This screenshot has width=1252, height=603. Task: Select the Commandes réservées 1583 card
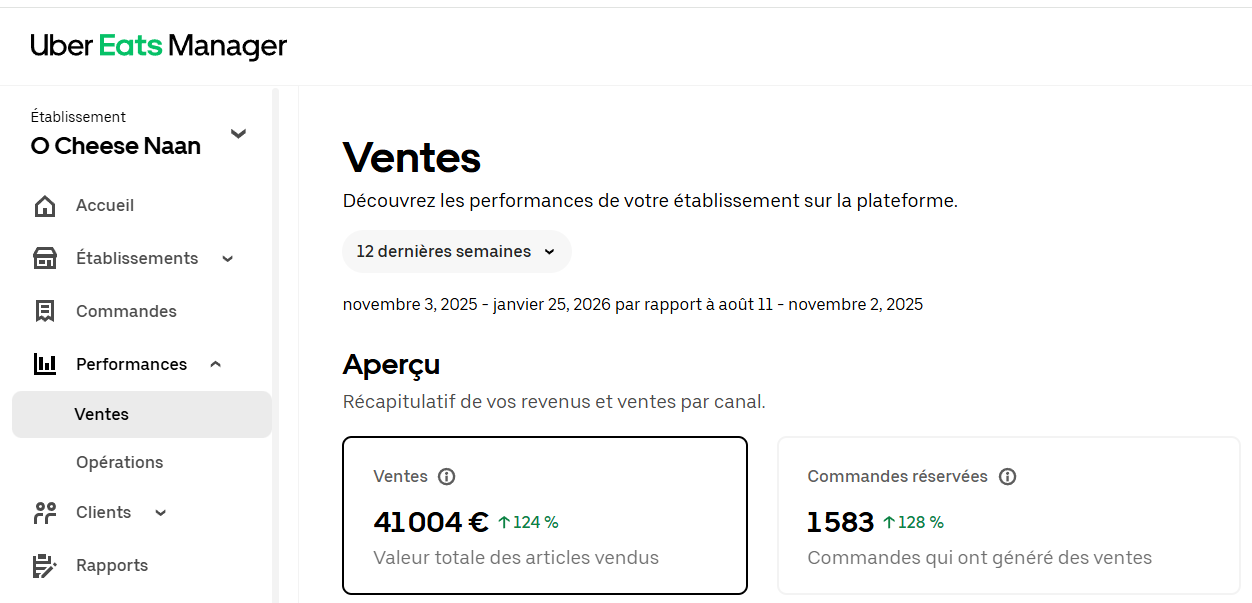1009,515
